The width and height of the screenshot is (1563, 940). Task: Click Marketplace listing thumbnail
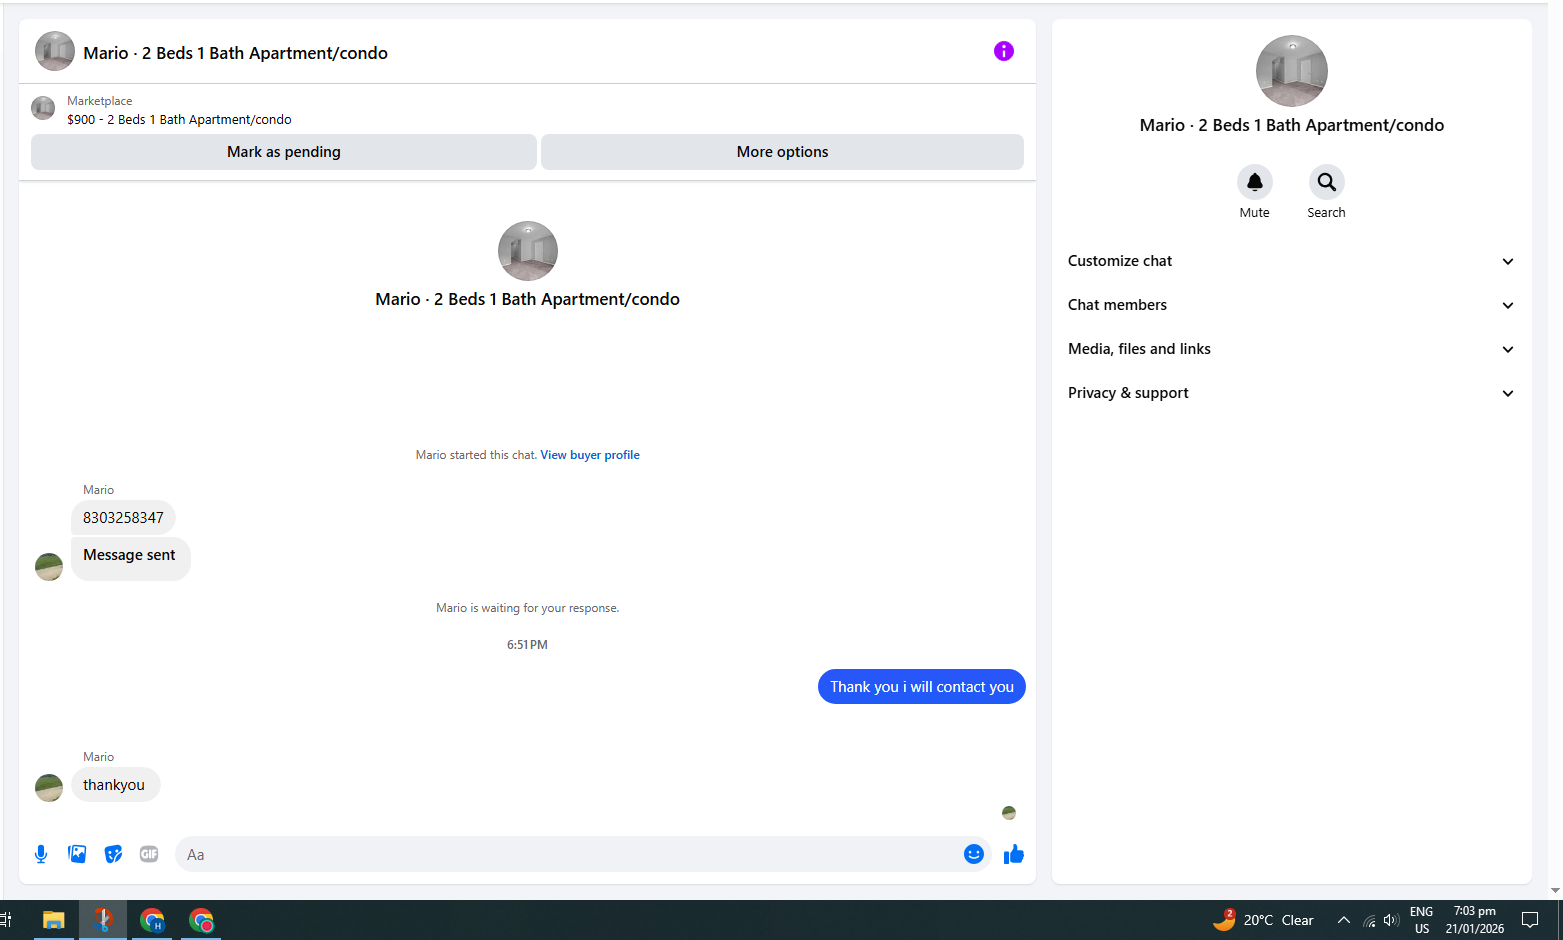tap(43, 108)
